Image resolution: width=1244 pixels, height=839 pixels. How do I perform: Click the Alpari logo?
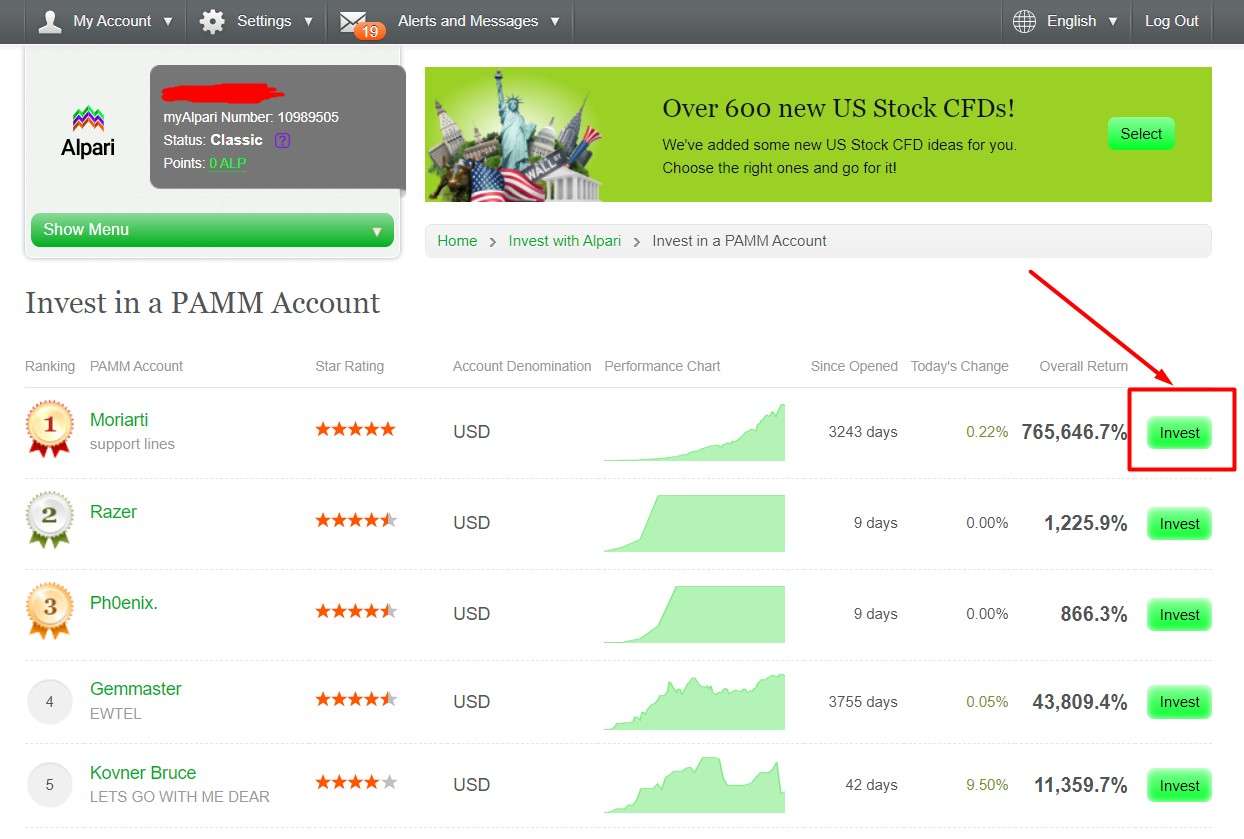(88, 132)
